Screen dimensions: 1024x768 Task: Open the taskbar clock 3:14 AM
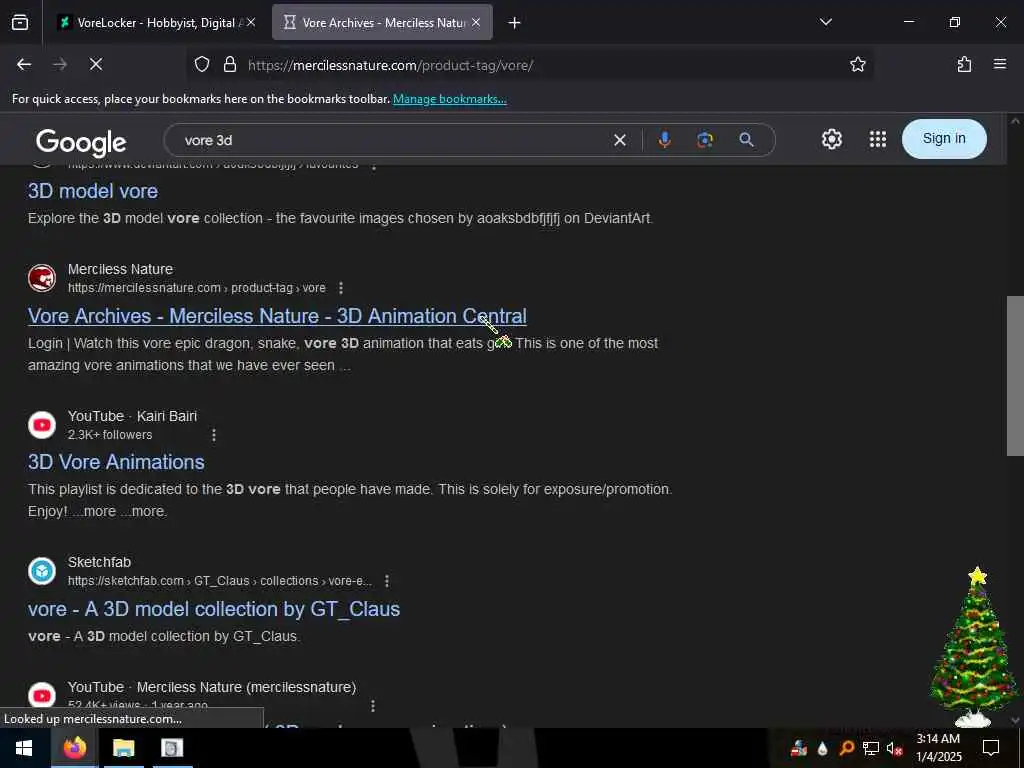(x=938, y=748)
